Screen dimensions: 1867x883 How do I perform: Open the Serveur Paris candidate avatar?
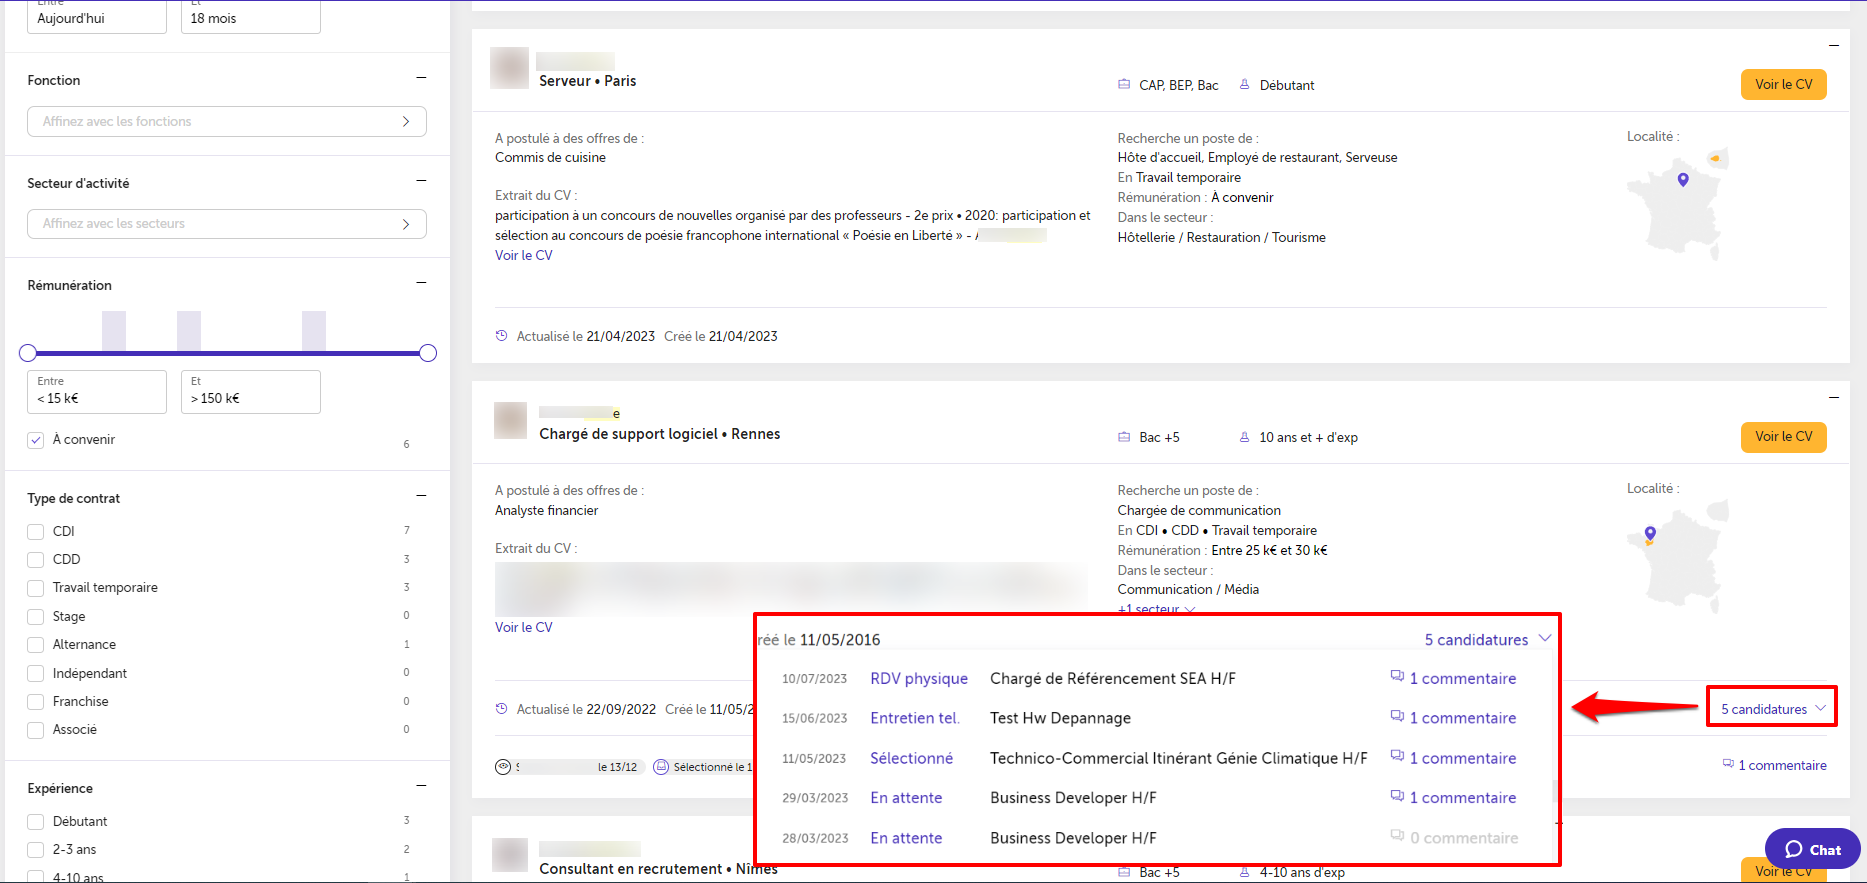tap(509, 68)
